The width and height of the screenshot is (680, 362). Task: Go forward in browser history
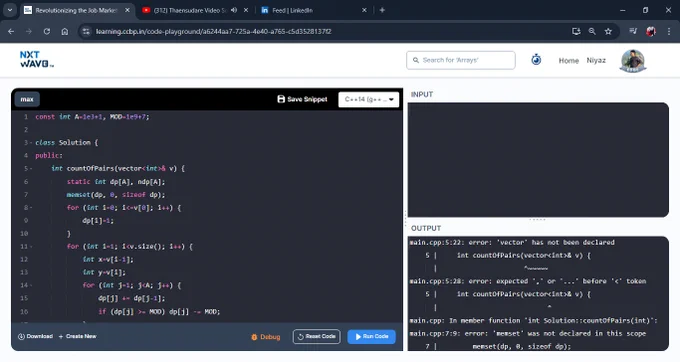tap(29, 31)
